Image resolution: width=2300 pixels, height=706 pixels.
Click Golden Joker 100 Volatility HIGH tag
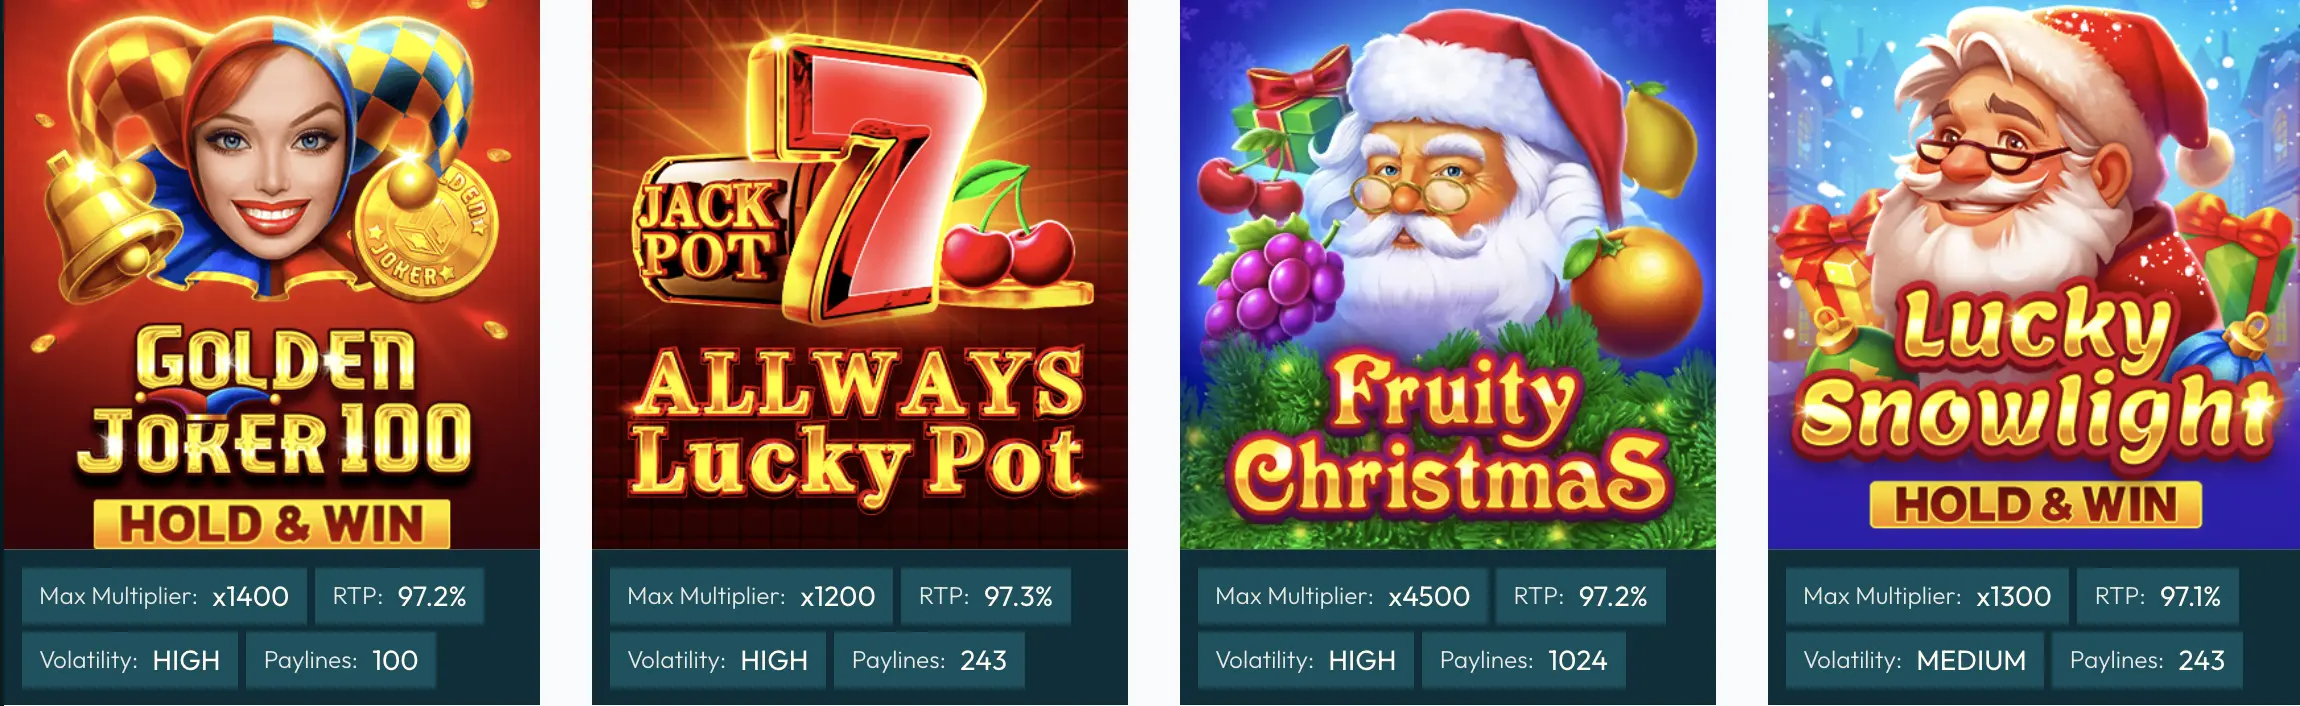(130, 661)
